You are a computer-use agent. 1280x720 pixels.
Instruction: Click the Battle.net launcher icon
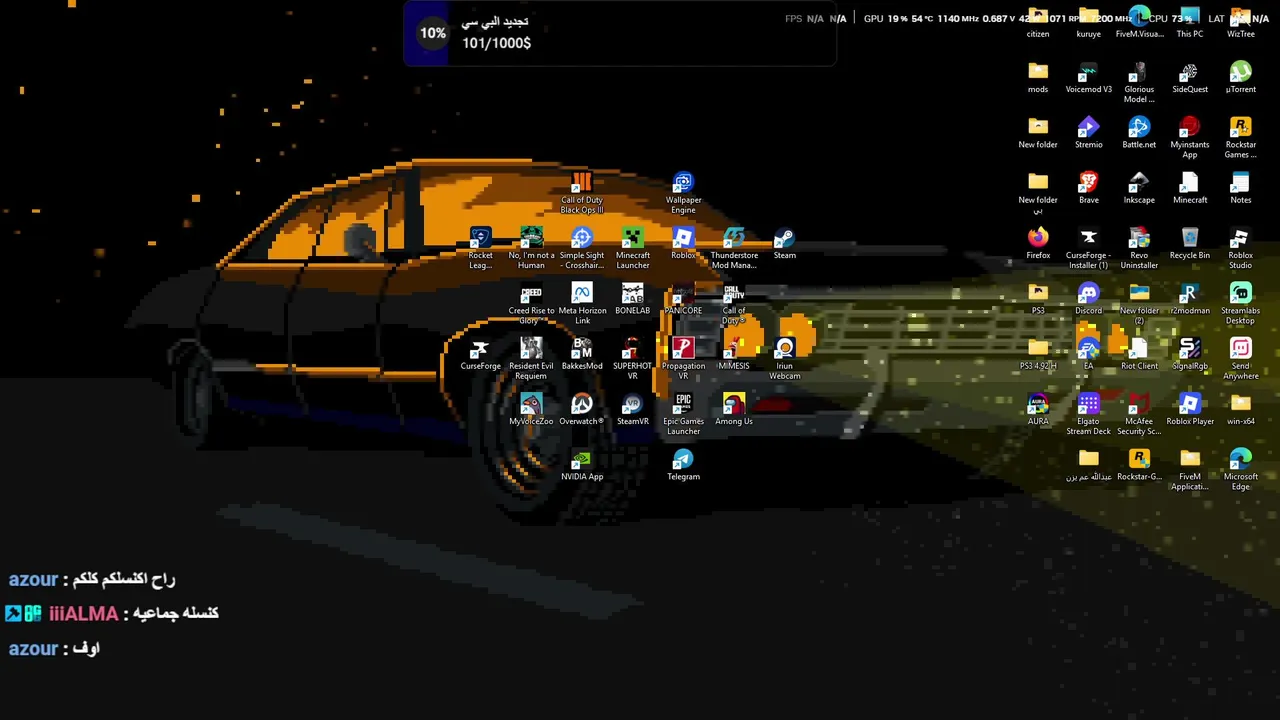click(x=1139, y=133)
